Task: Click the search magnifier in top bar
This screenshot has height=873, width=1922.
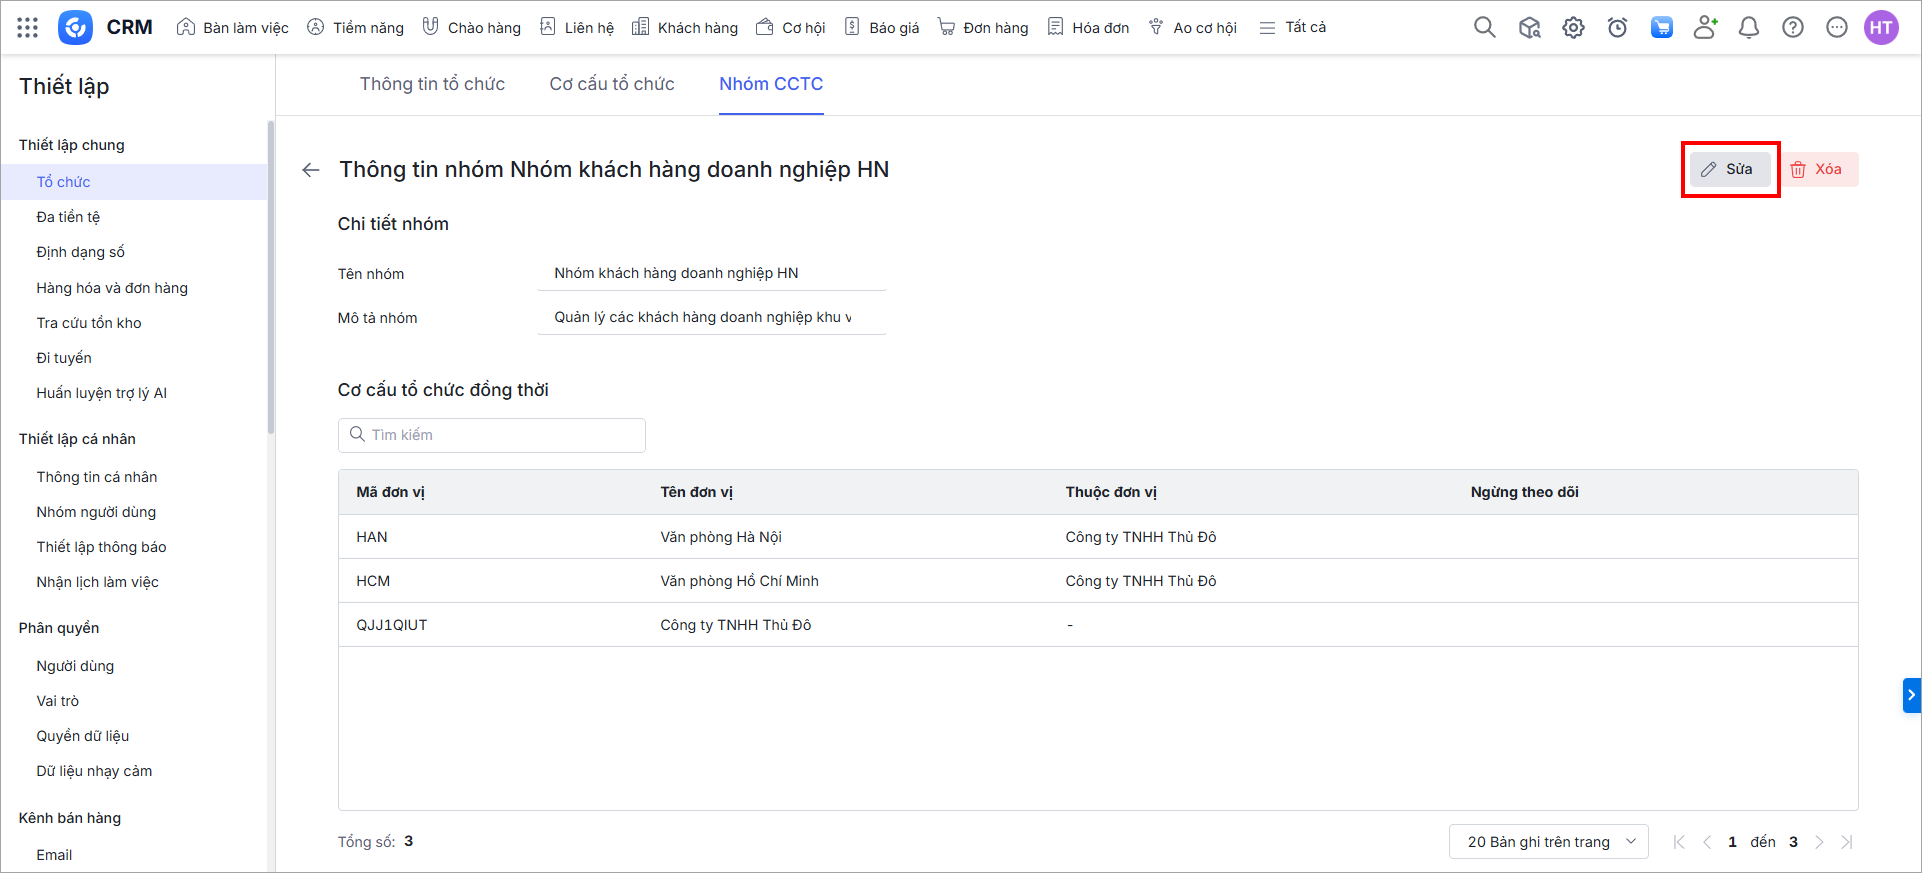Action: [x=1485, y=28]
